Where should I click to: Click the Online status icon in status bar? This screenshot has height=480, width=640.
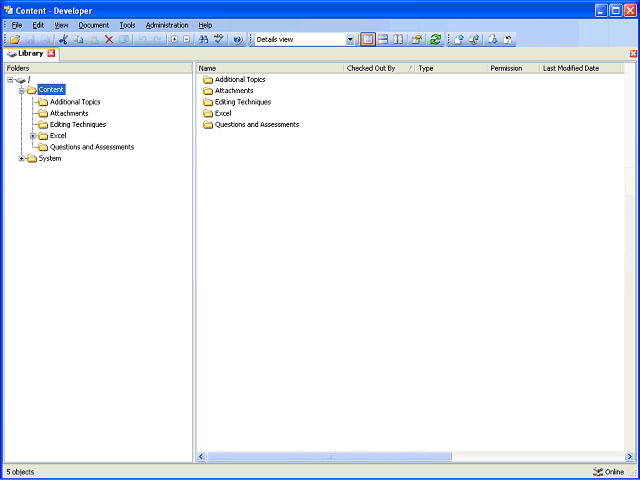598,471
